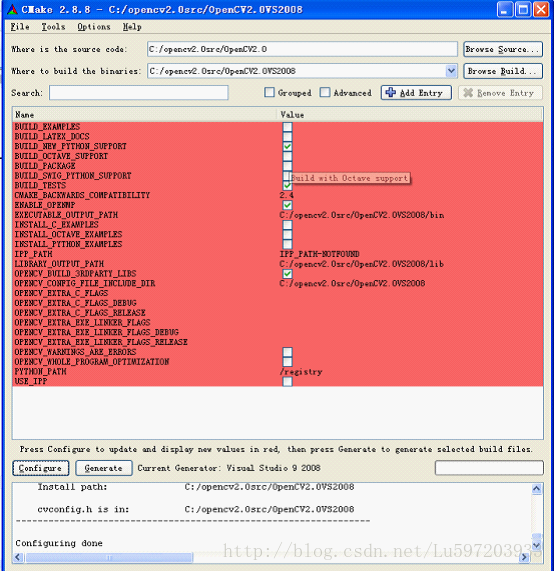Click the CMake logo icon in title bar
Screen dimensions: 554x571
coord(12,9)
